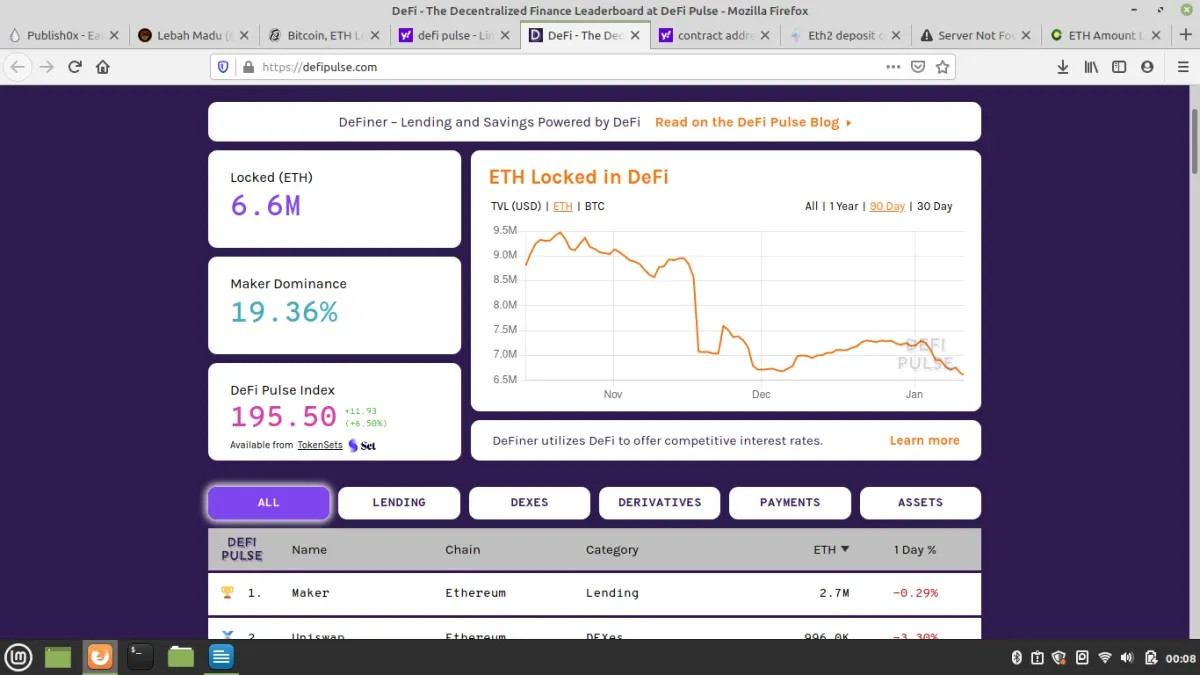Click the Category column header
Screen dimensions: 1200x675
point(612,550)
